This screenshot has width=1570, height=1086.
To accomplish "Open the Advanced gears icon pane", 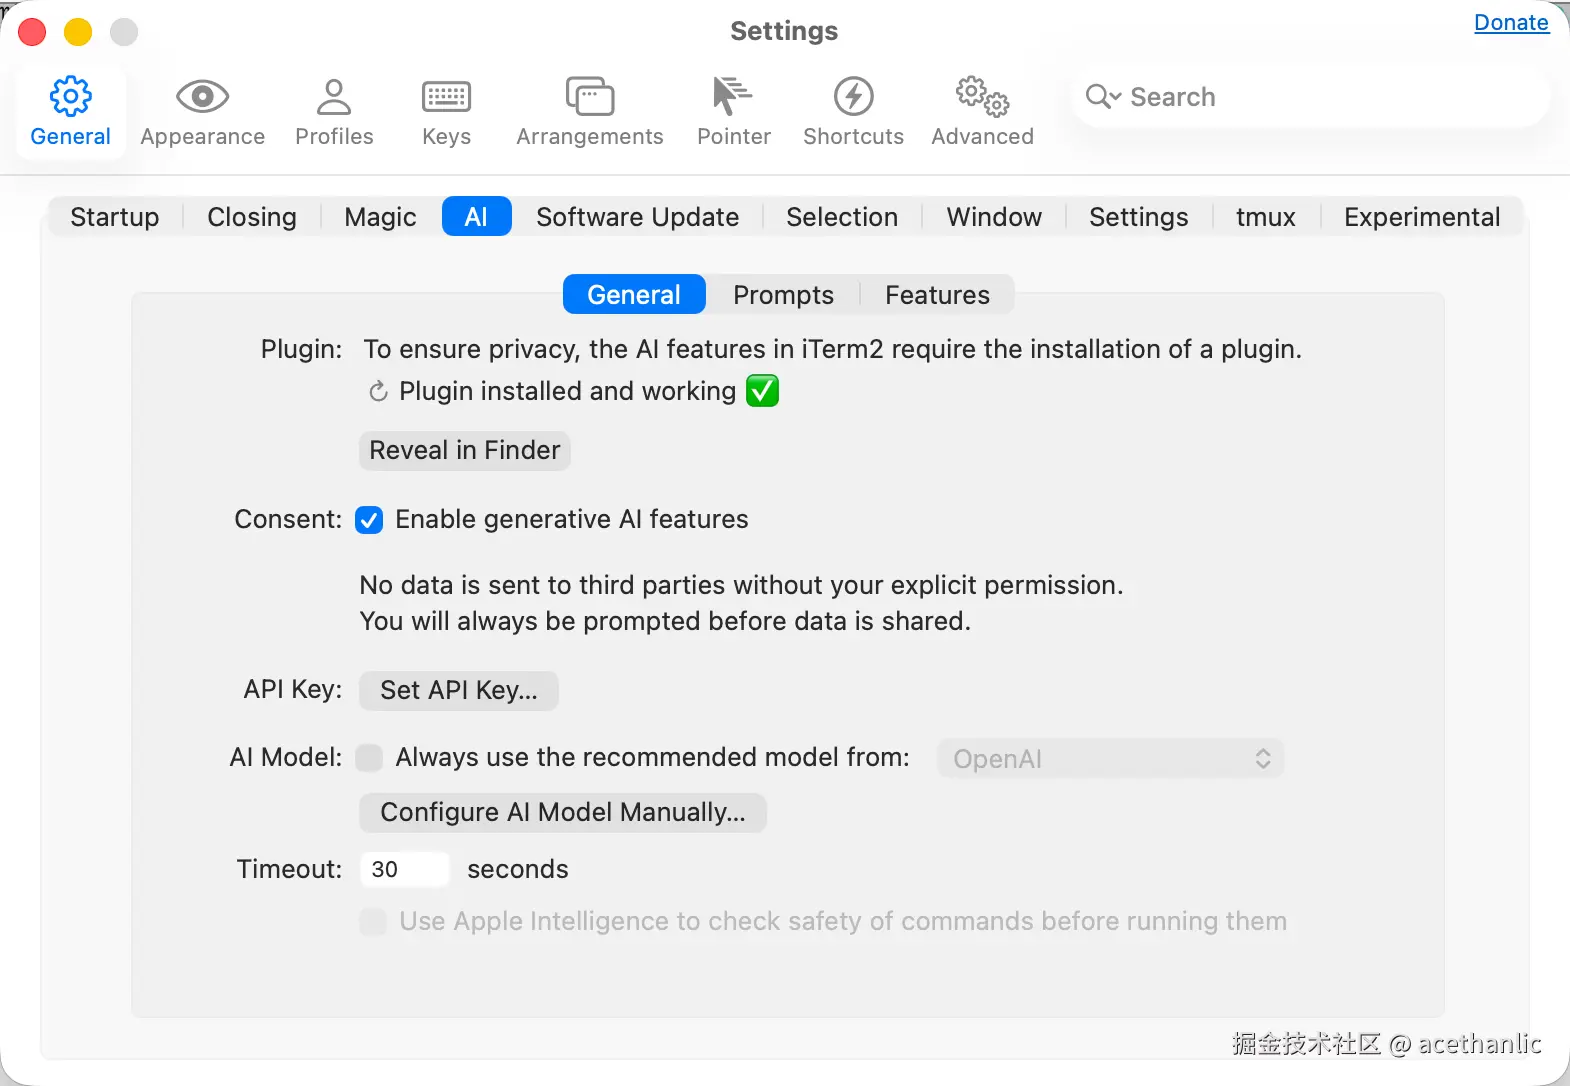I will [x=982, y=97].
